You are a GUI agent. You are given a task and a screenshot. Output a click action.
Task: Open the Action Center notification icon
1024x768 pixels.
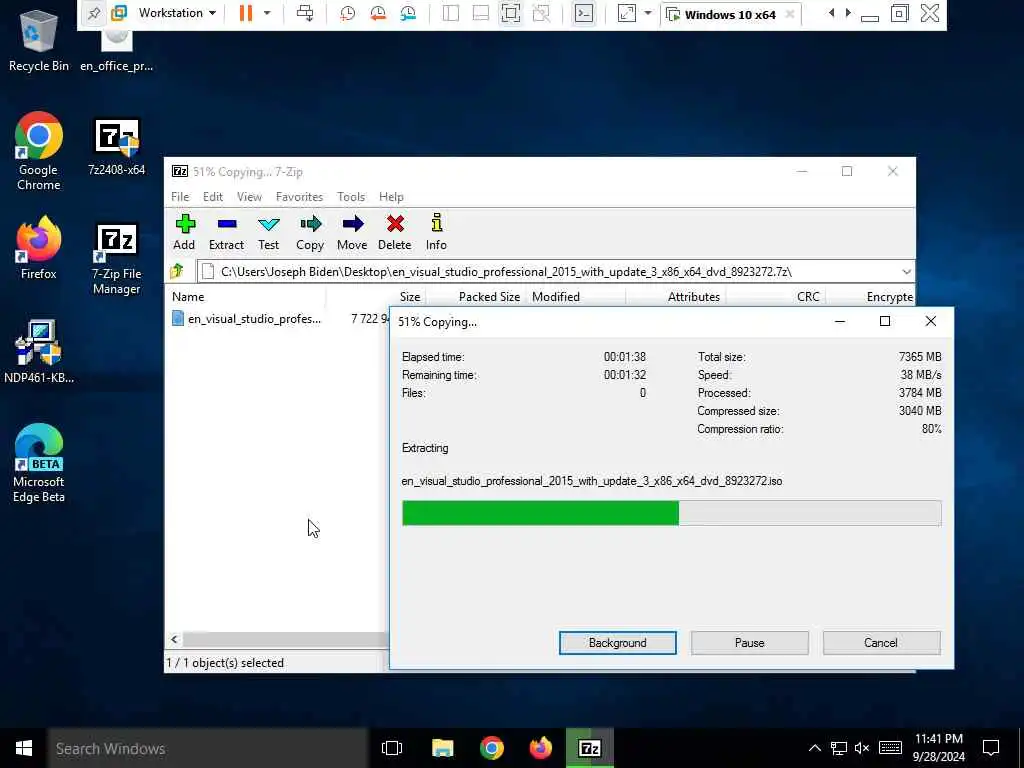click(x=991, y=748)
